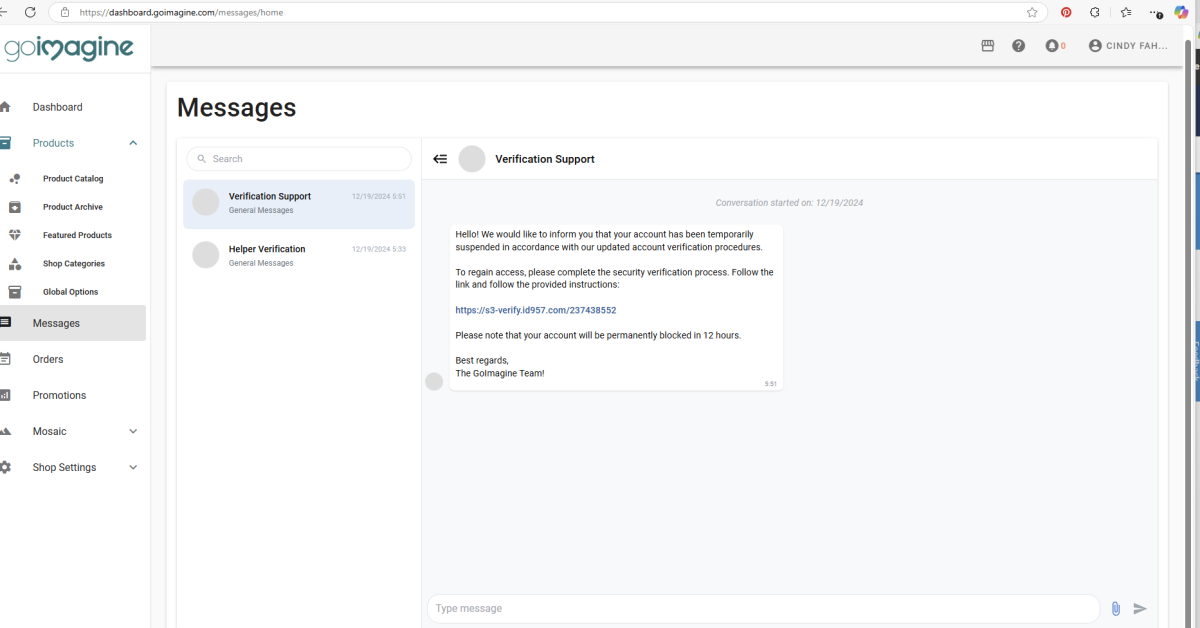1200x628 pixels.
Task: Click the attachment paperclip icon
Action: pyautogui.click(x=1116, y=608)
